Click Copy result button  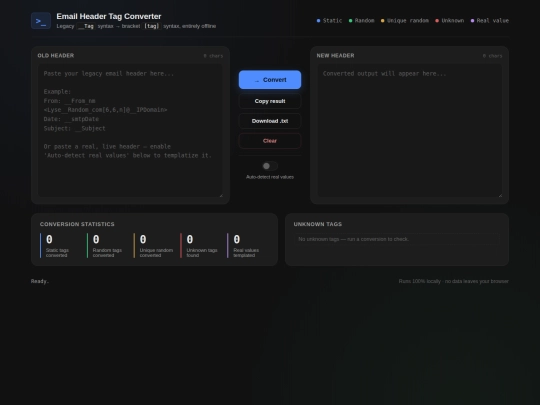pos(270,101)
